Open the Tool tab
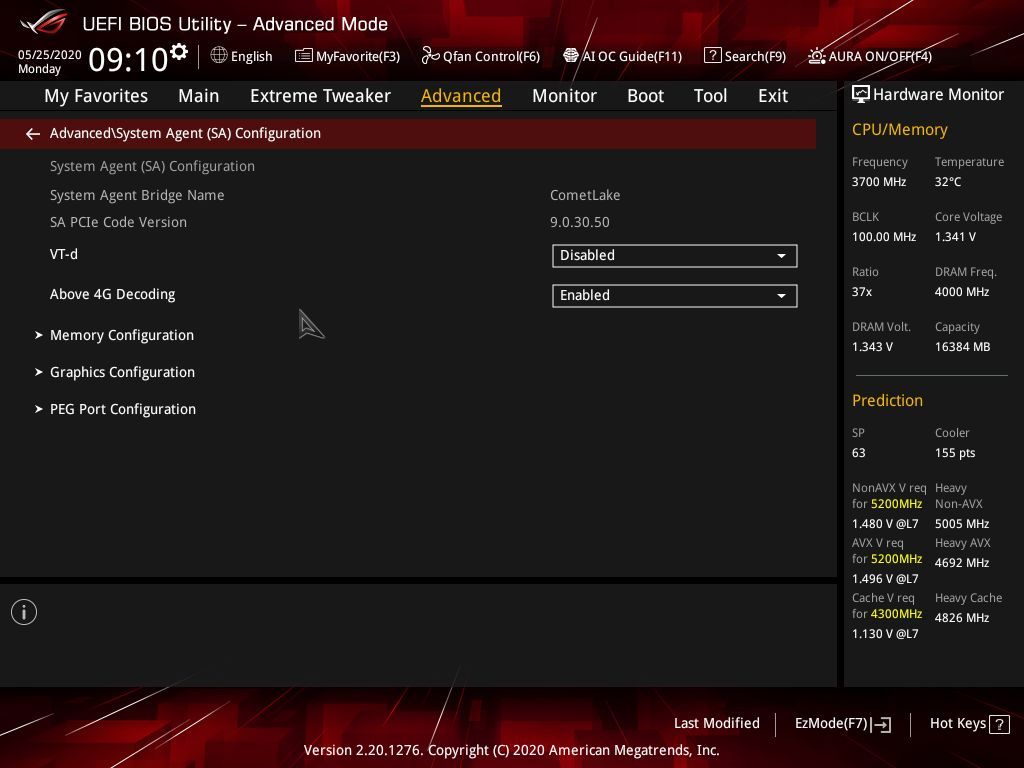Viewport: 1024px width, 768px height. (x=710, y=96)
